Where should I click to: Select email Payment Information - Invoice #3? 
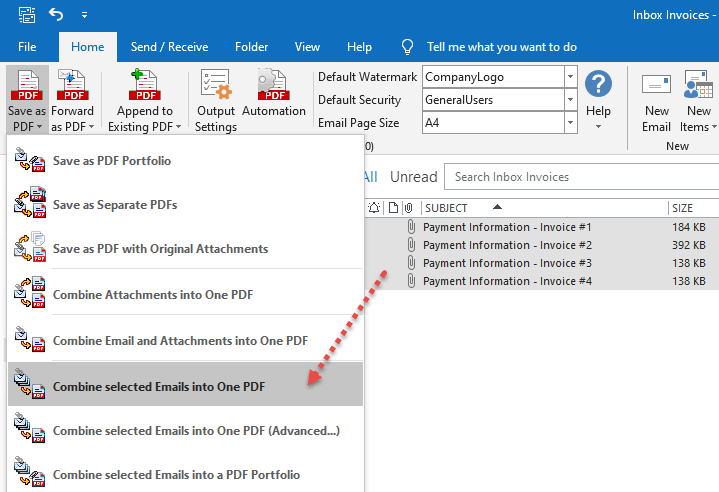click(x=507, y=263)
